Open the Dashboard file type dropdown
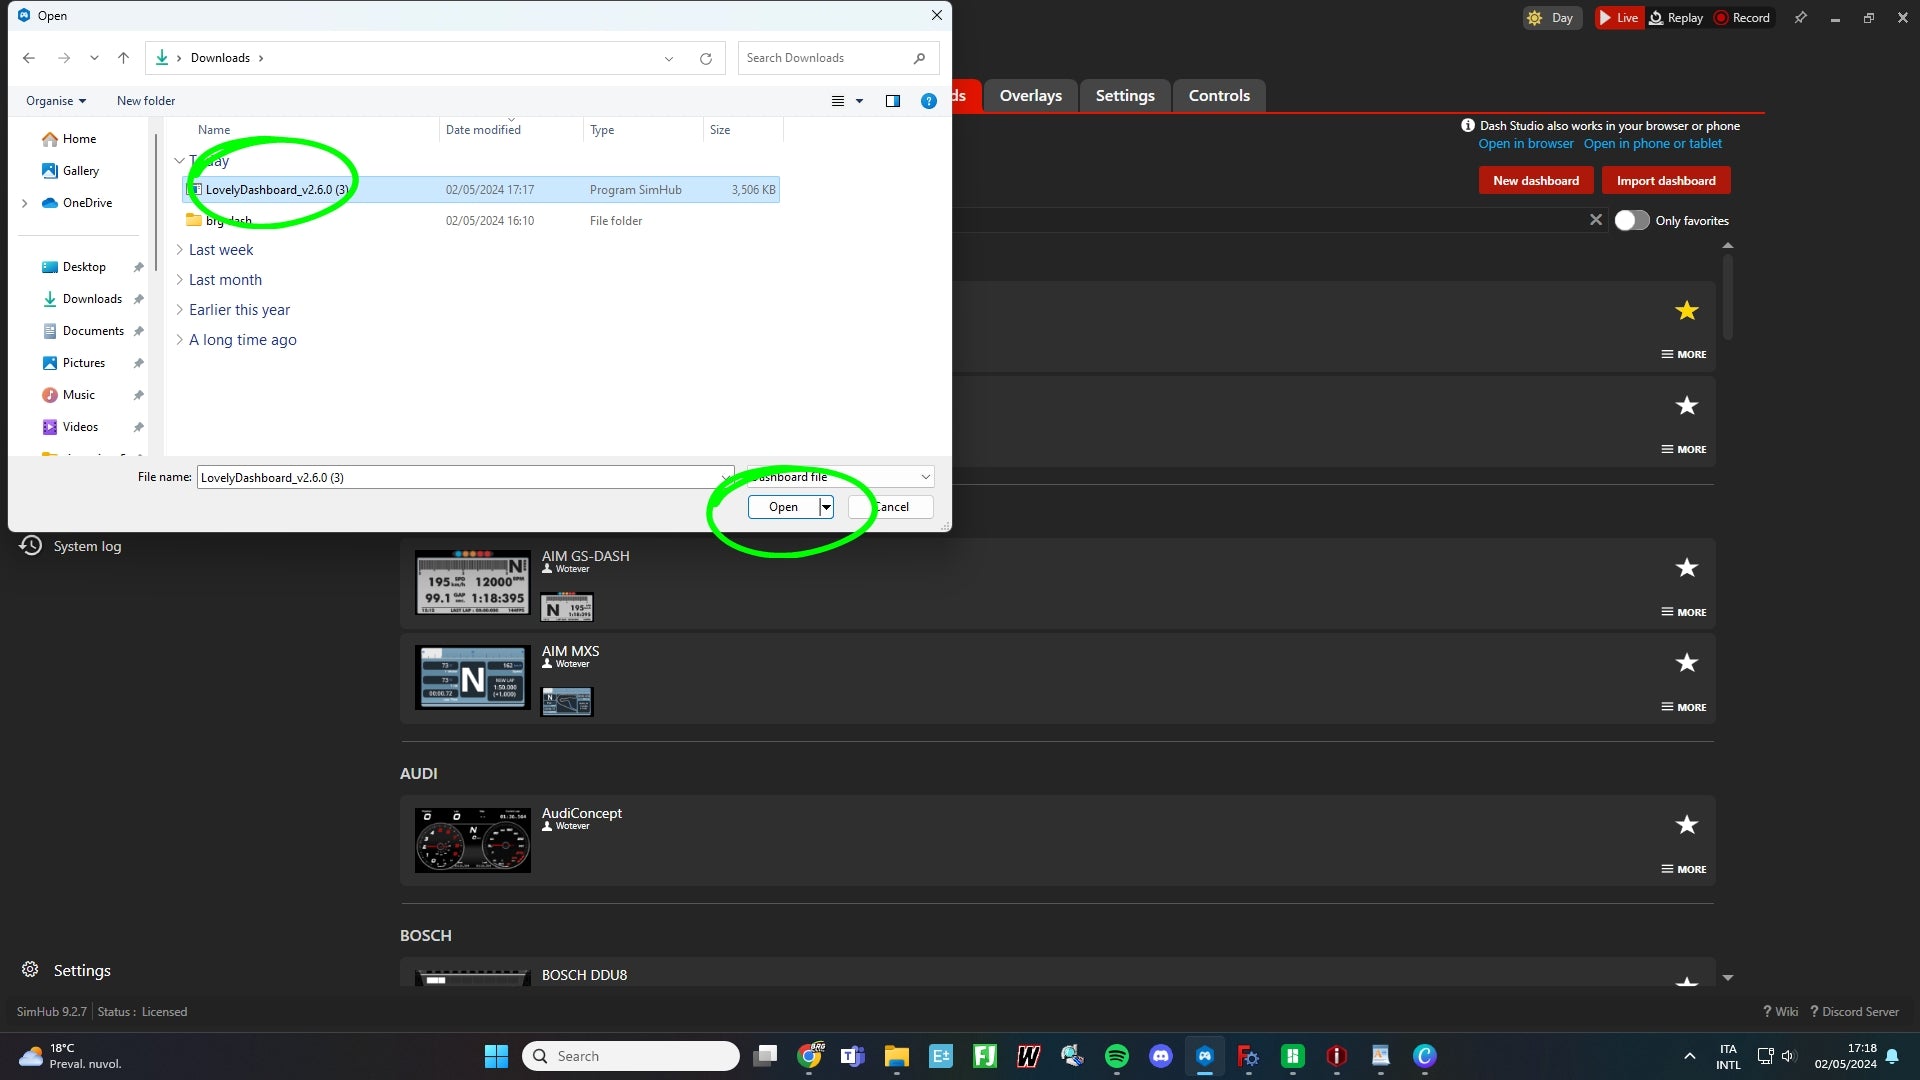 pos(840,477)
